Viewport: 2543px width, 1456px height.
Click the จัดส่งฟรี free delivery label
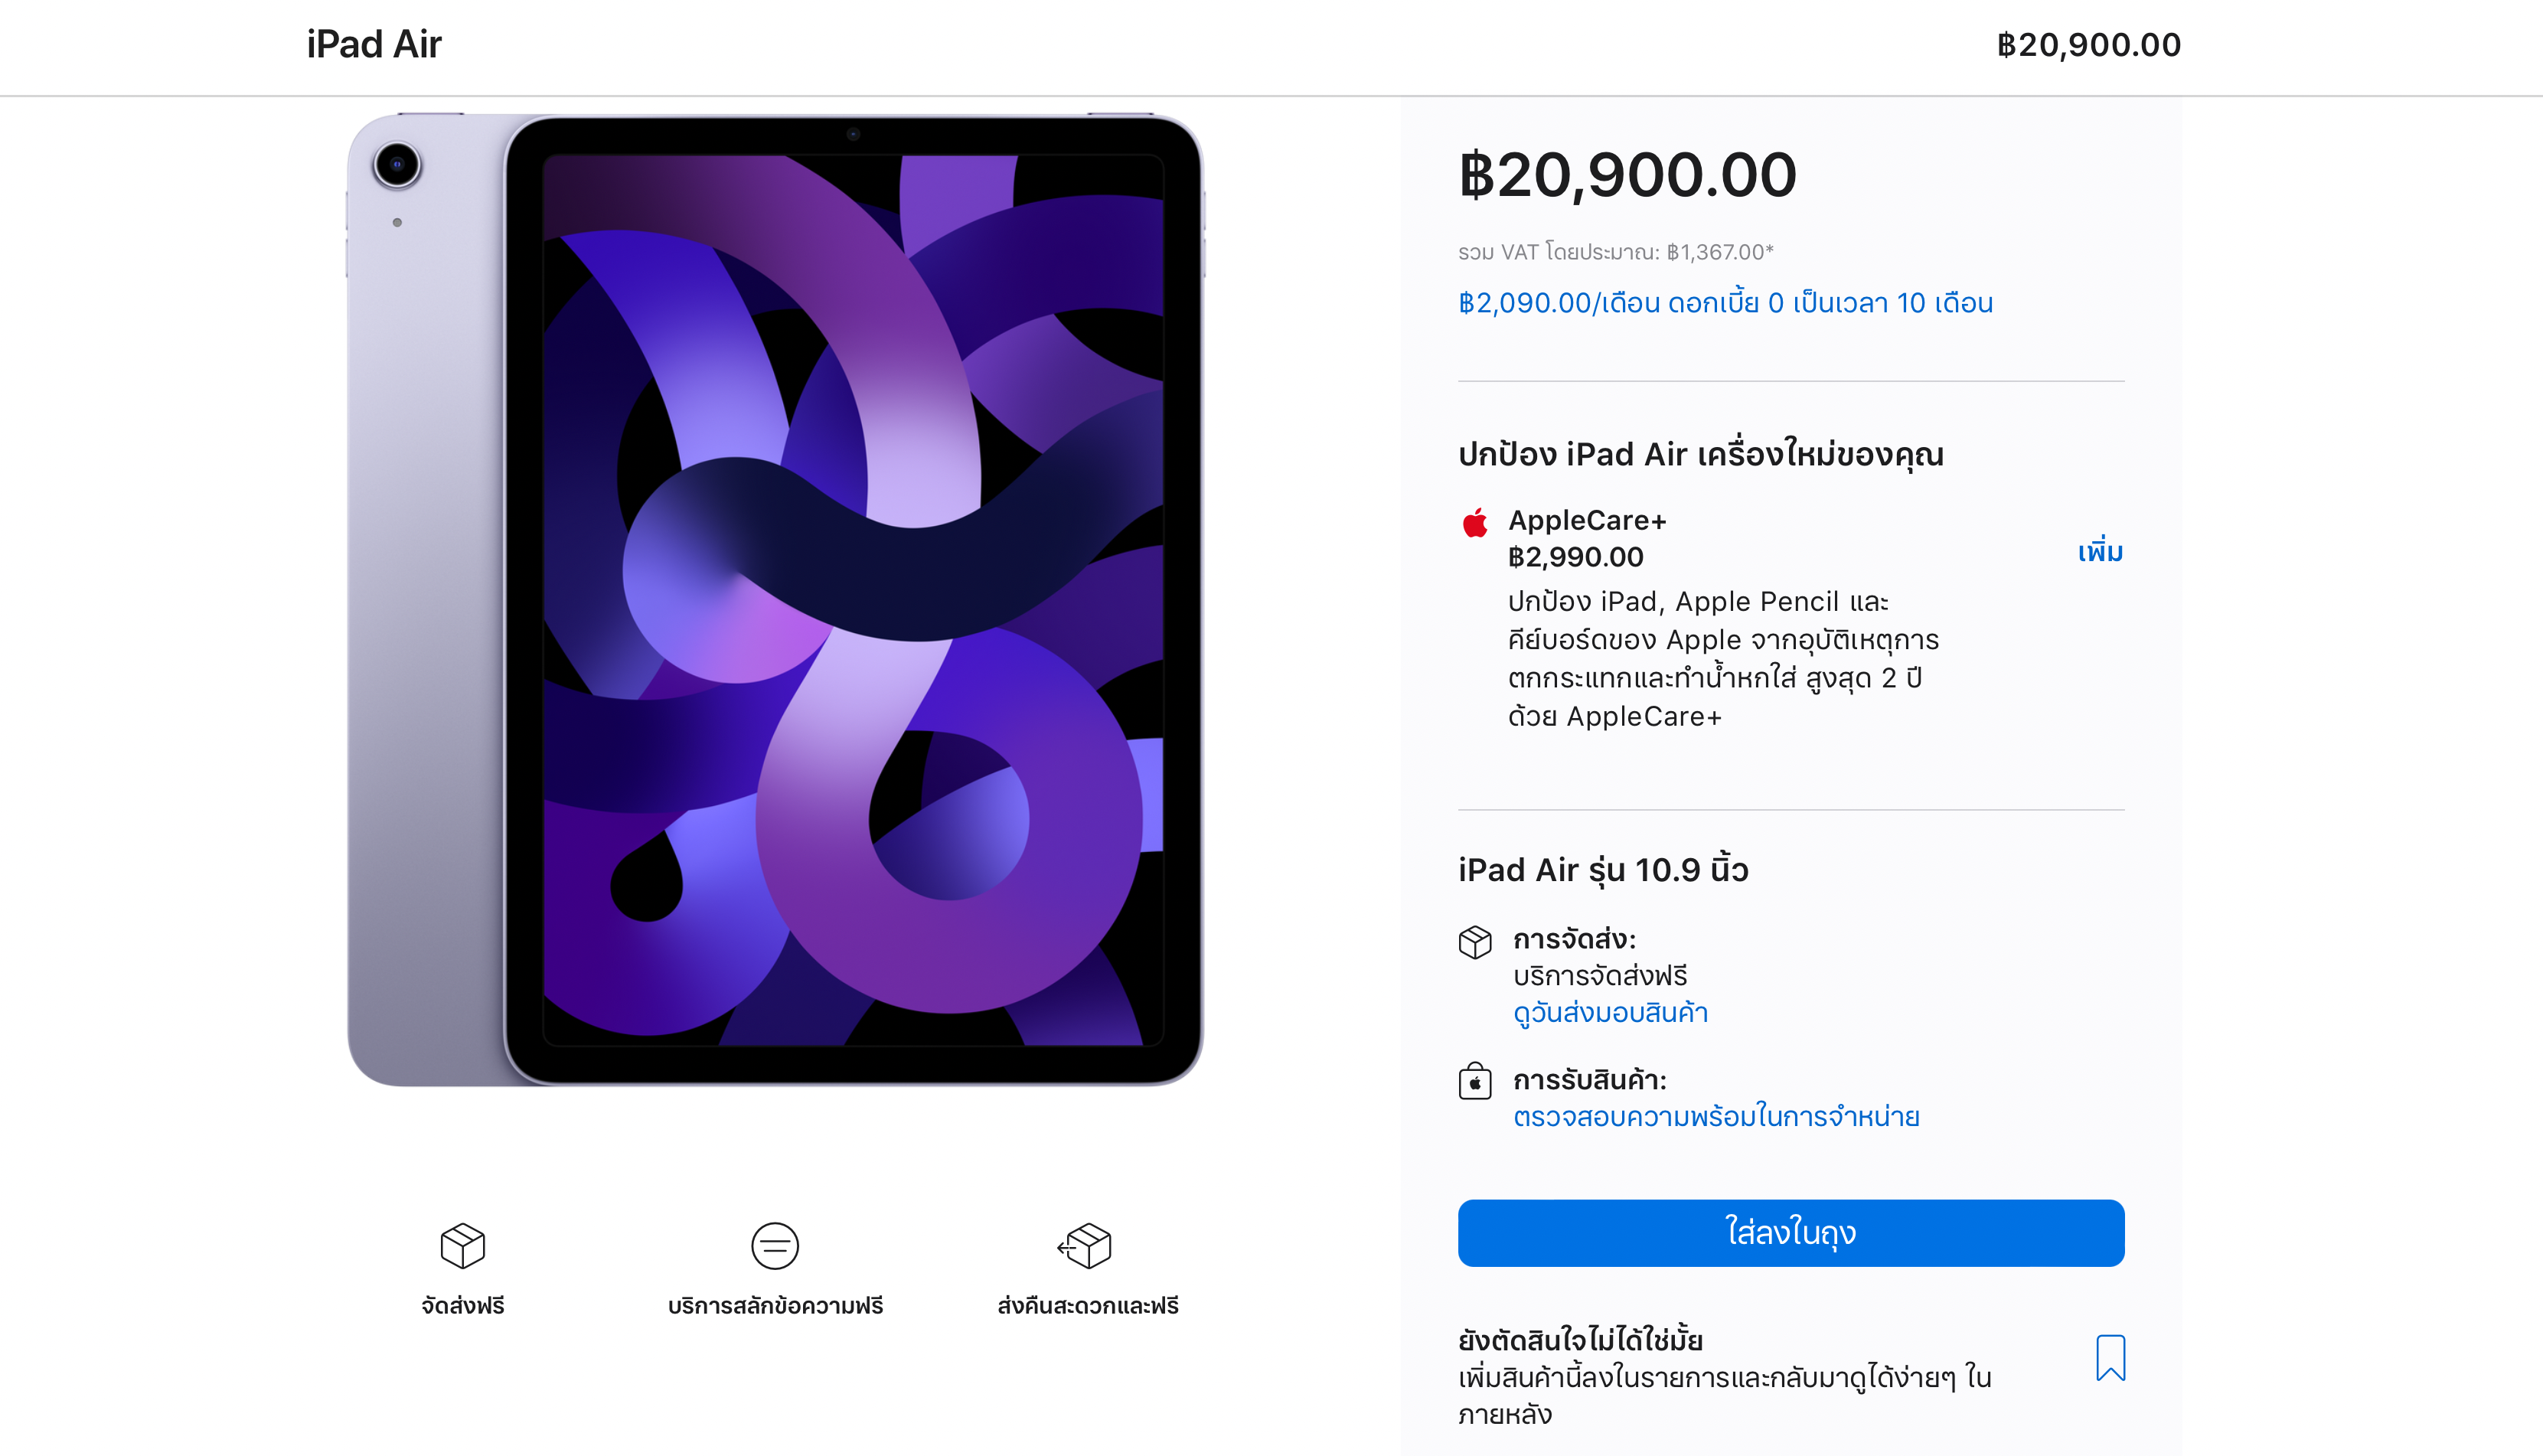462,1305
